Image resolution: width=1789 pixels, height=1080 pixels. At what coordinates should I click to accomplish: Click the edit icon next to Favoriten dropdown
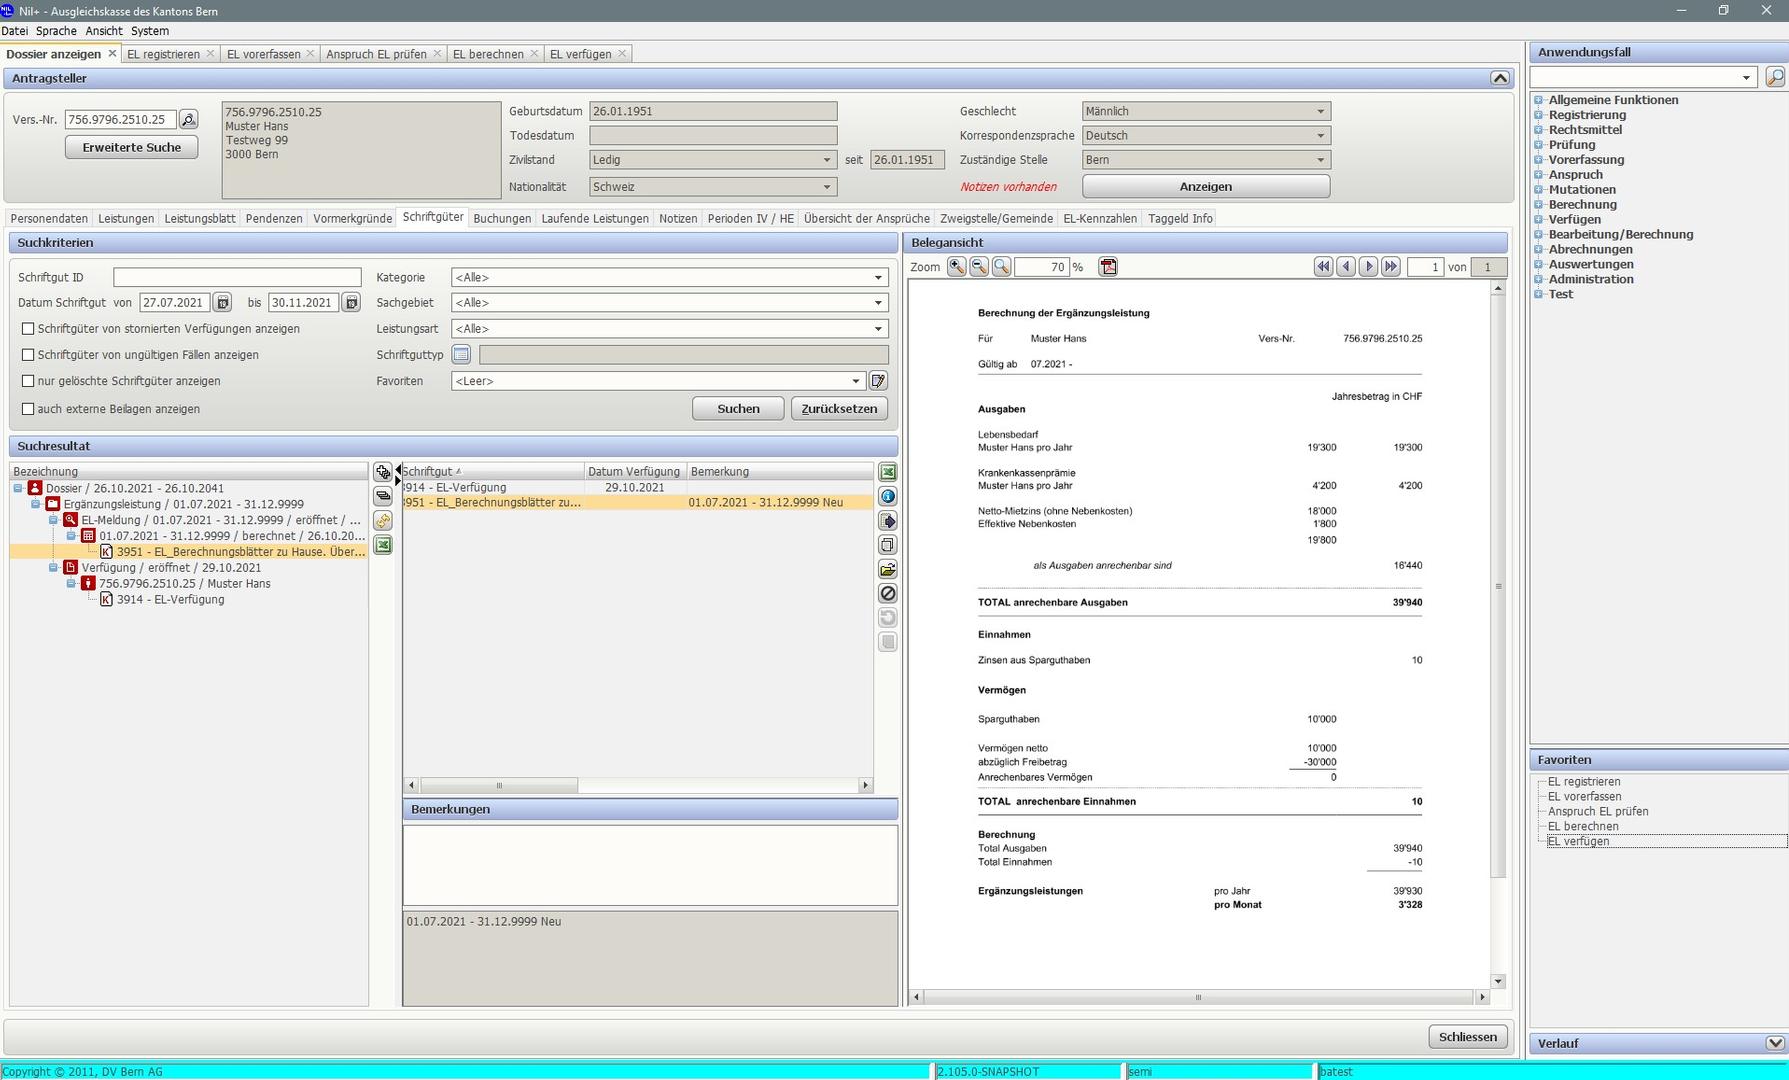[878, 381]
